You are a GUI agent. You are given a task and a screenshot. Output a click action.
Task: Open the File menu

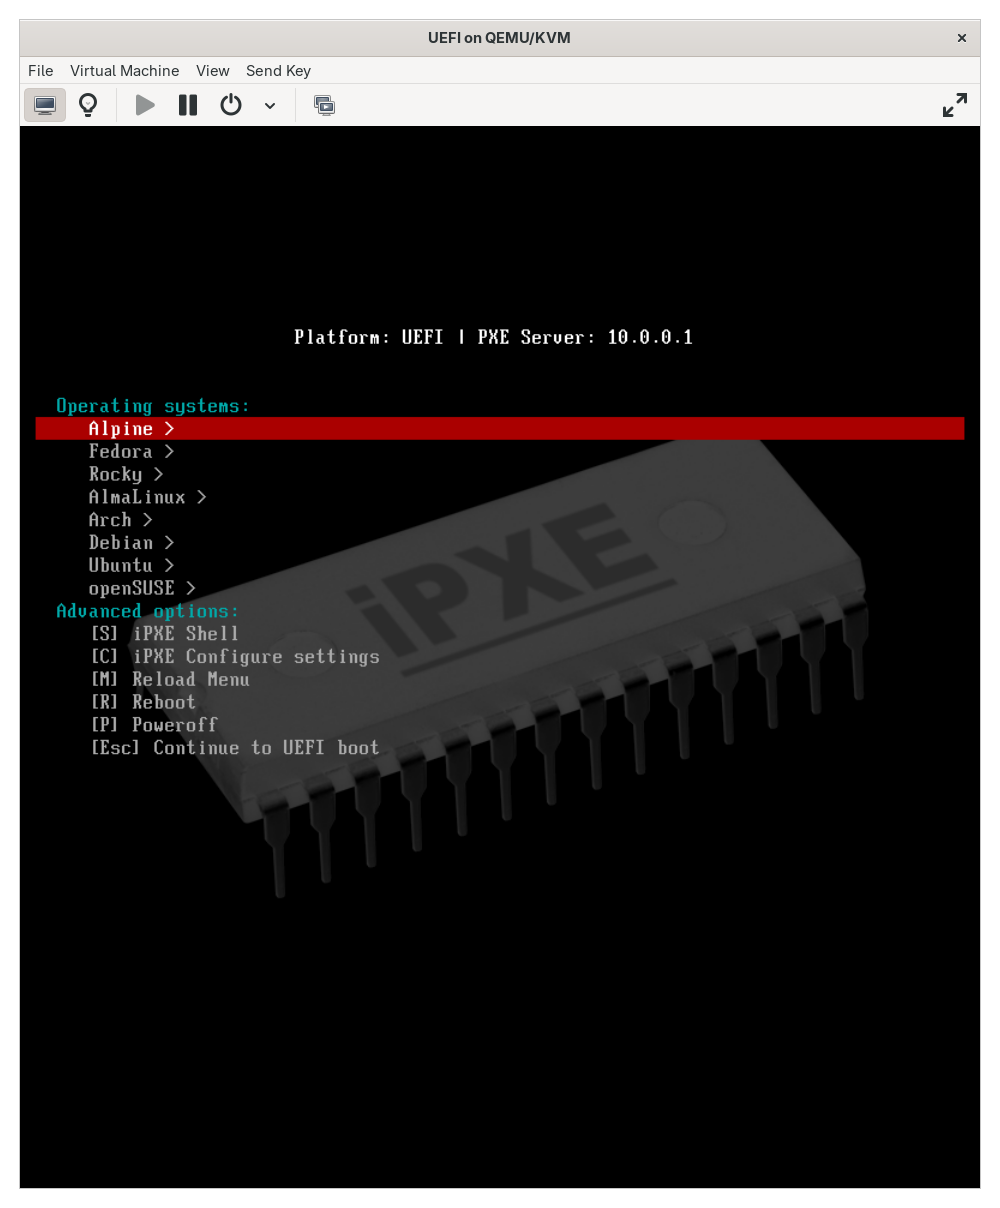click(41, 71)
